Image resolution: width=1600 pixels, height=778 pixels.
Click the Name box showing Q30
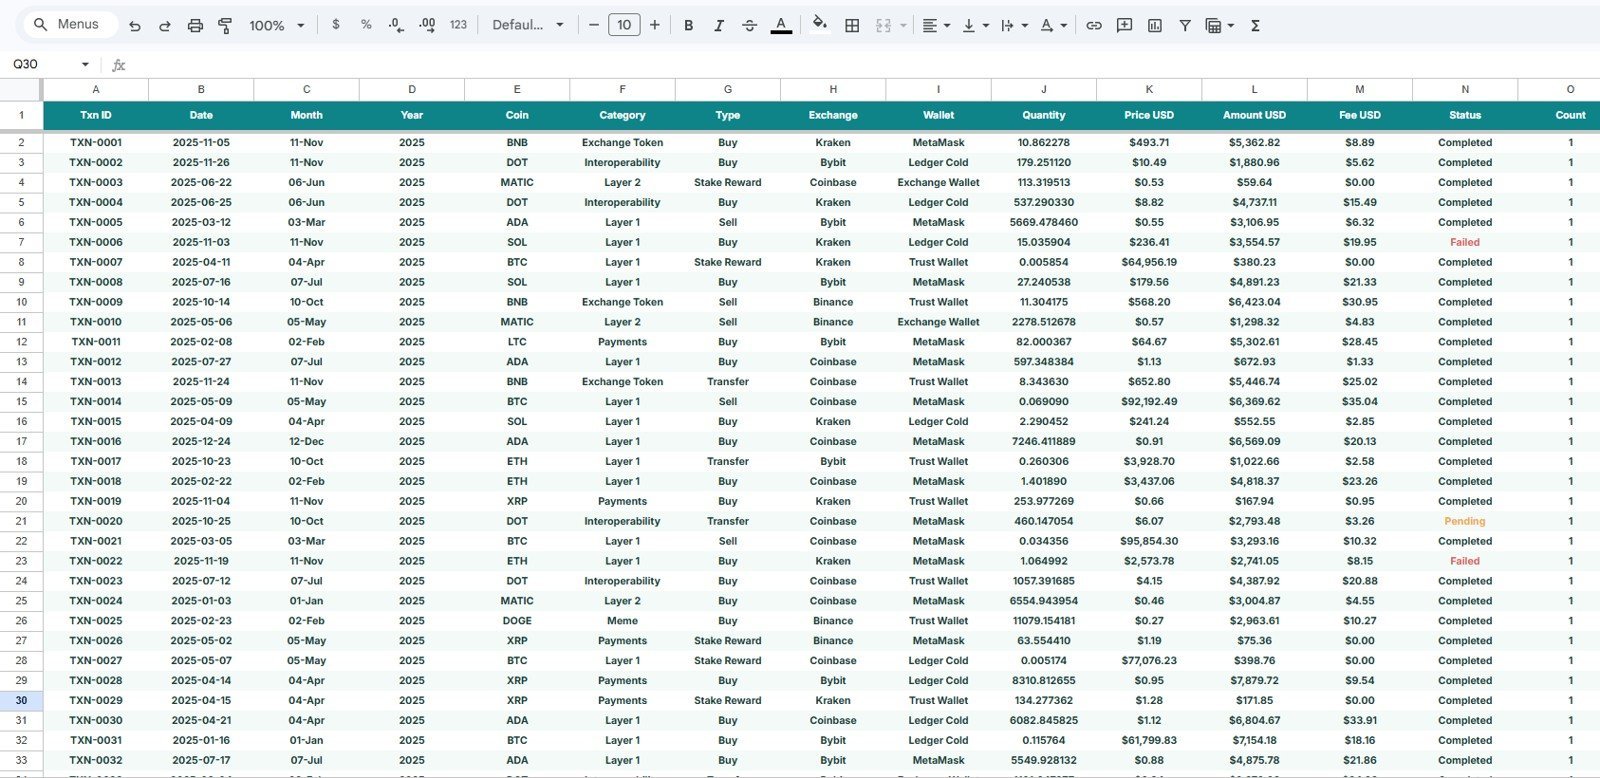click(50, 64)
